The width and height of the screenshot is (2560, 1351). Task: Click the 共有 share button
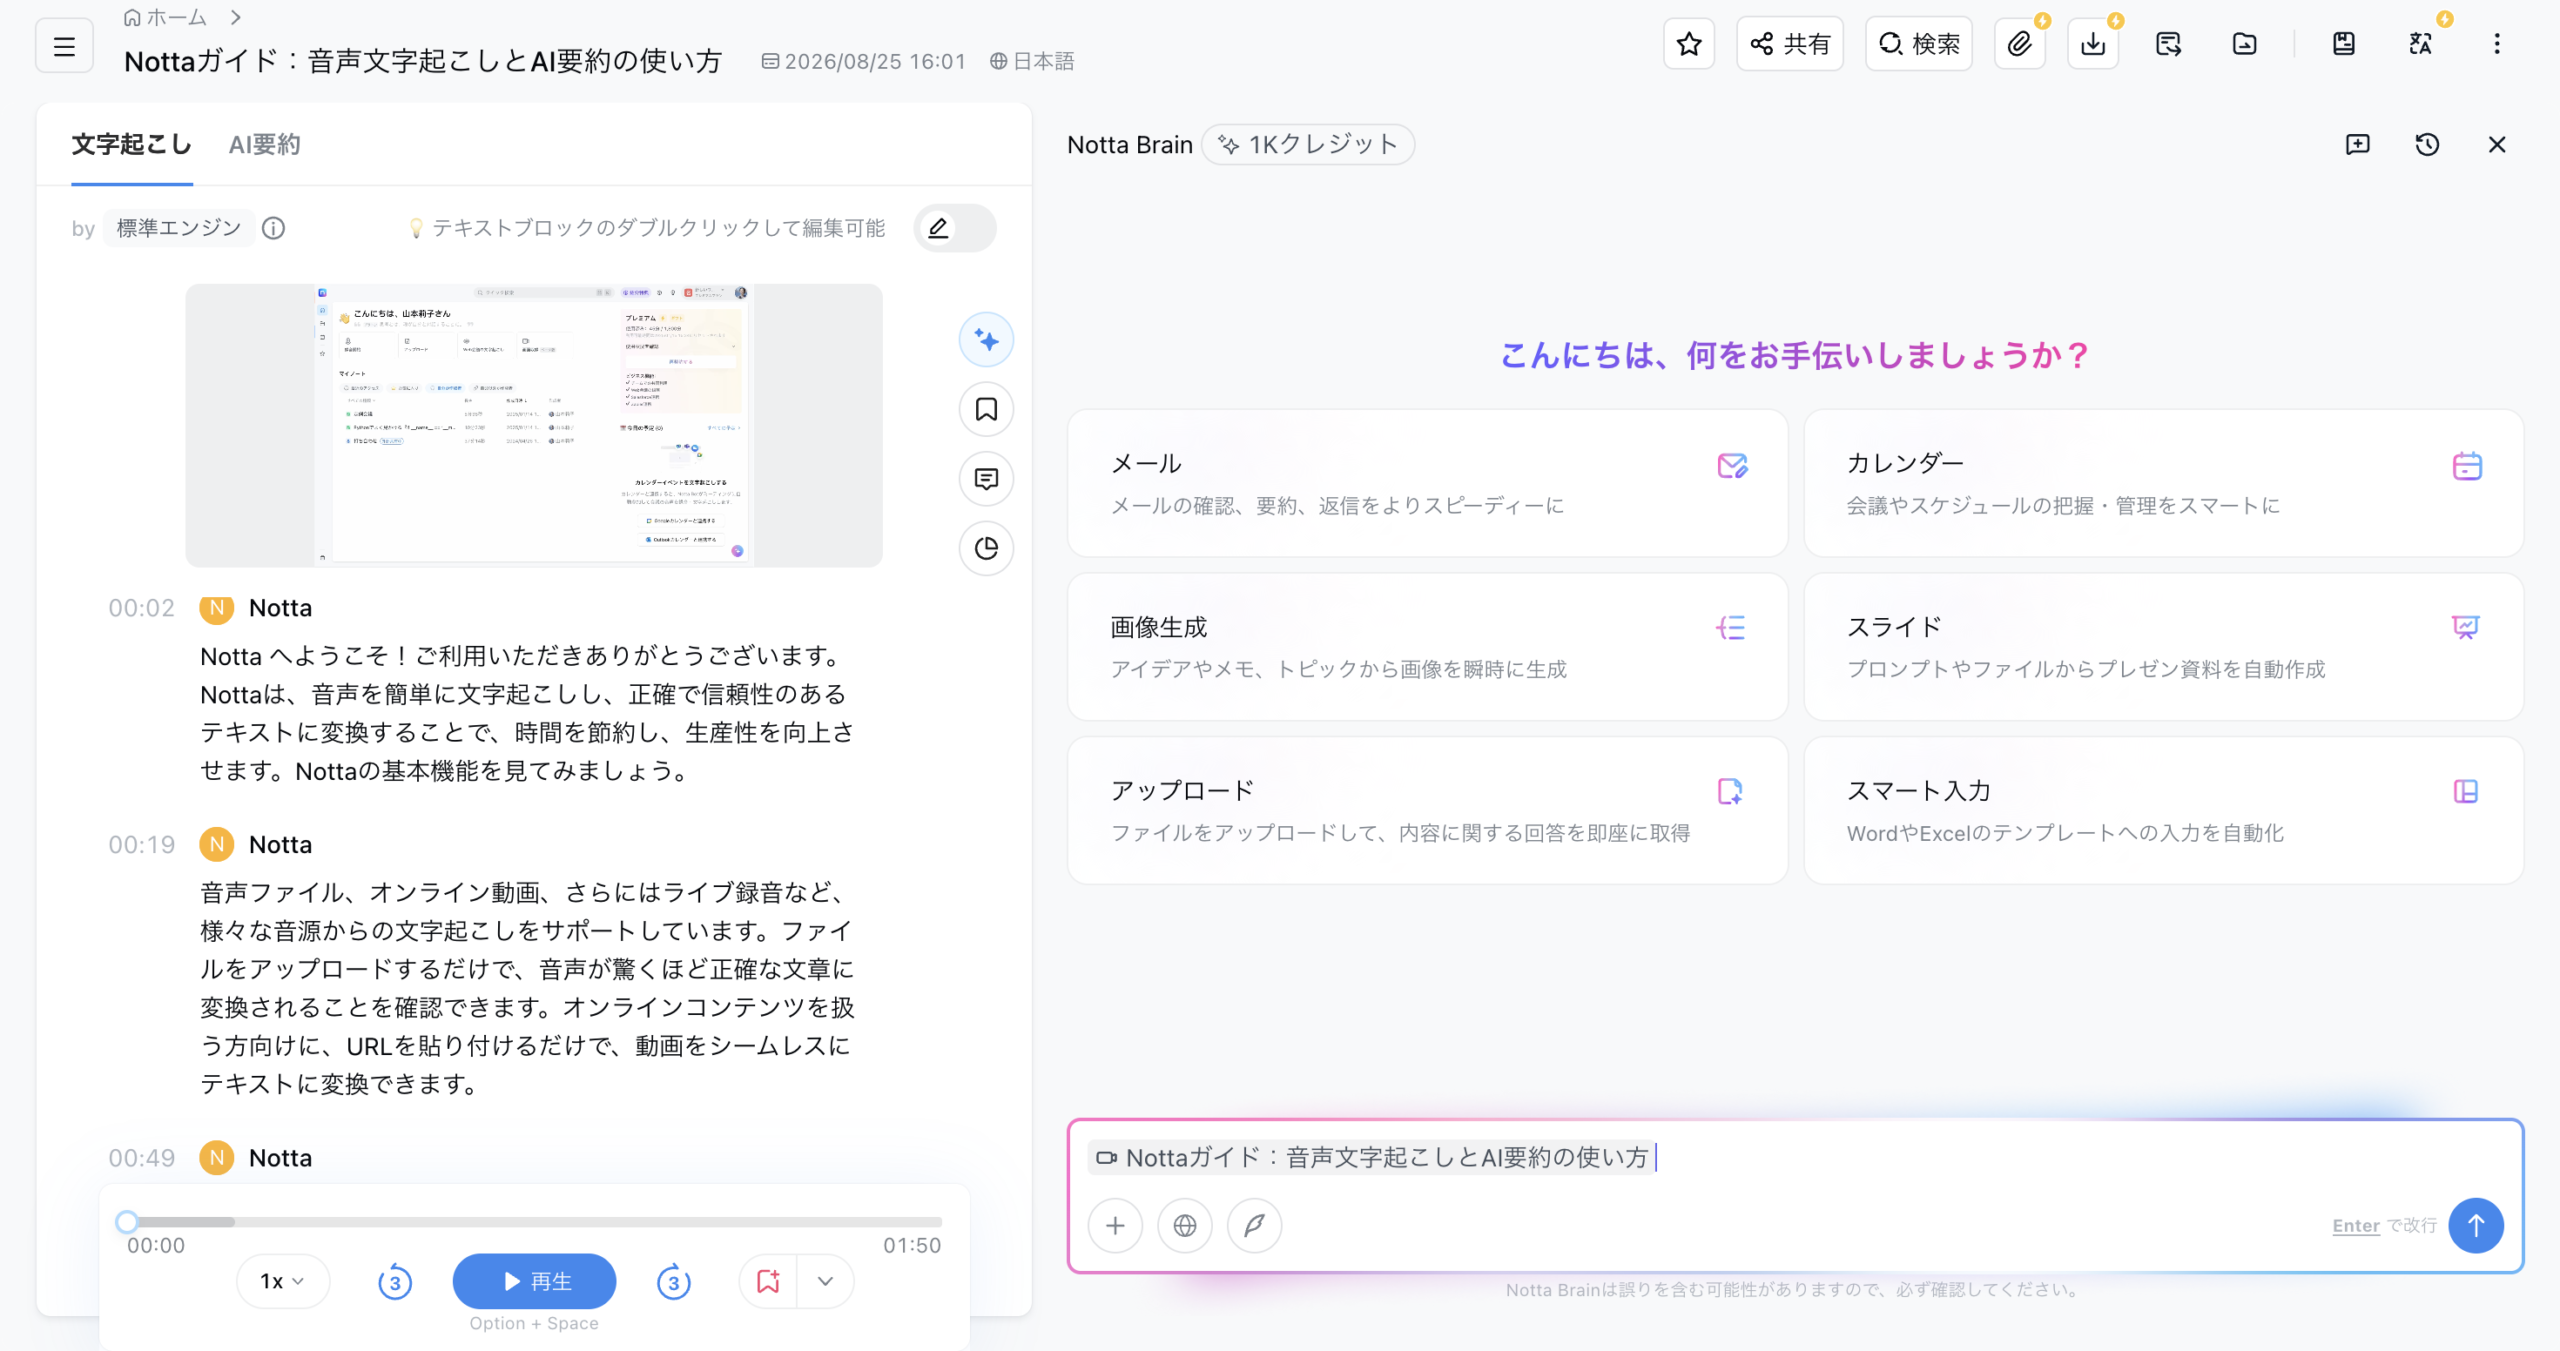[x=1790, y=44]
